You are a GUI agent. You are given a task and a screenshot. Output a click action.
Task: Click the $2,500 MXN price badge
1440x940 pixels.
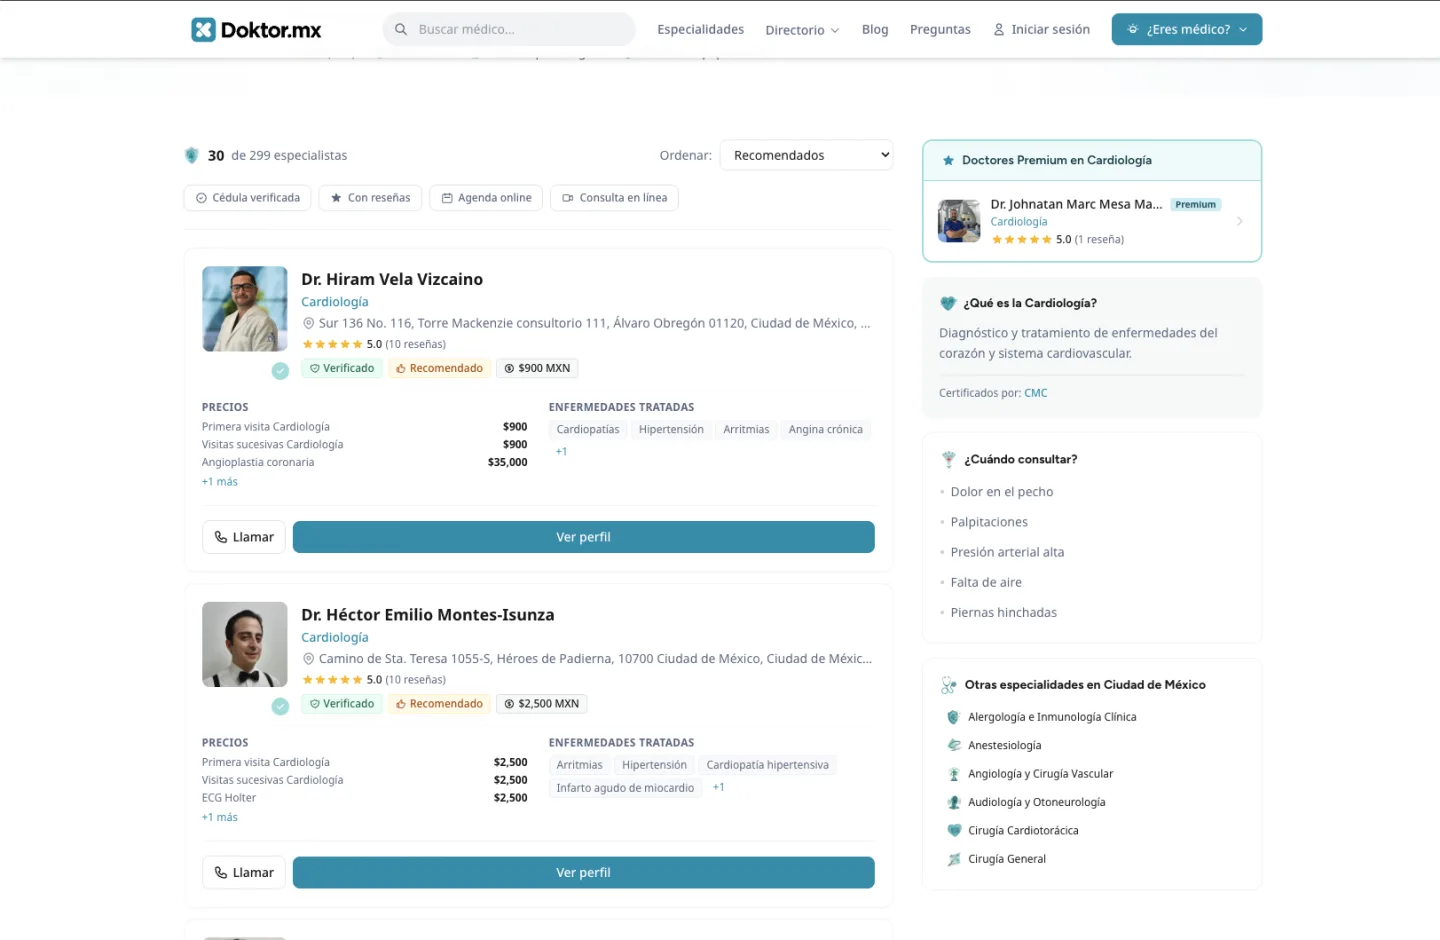(541, 704)
